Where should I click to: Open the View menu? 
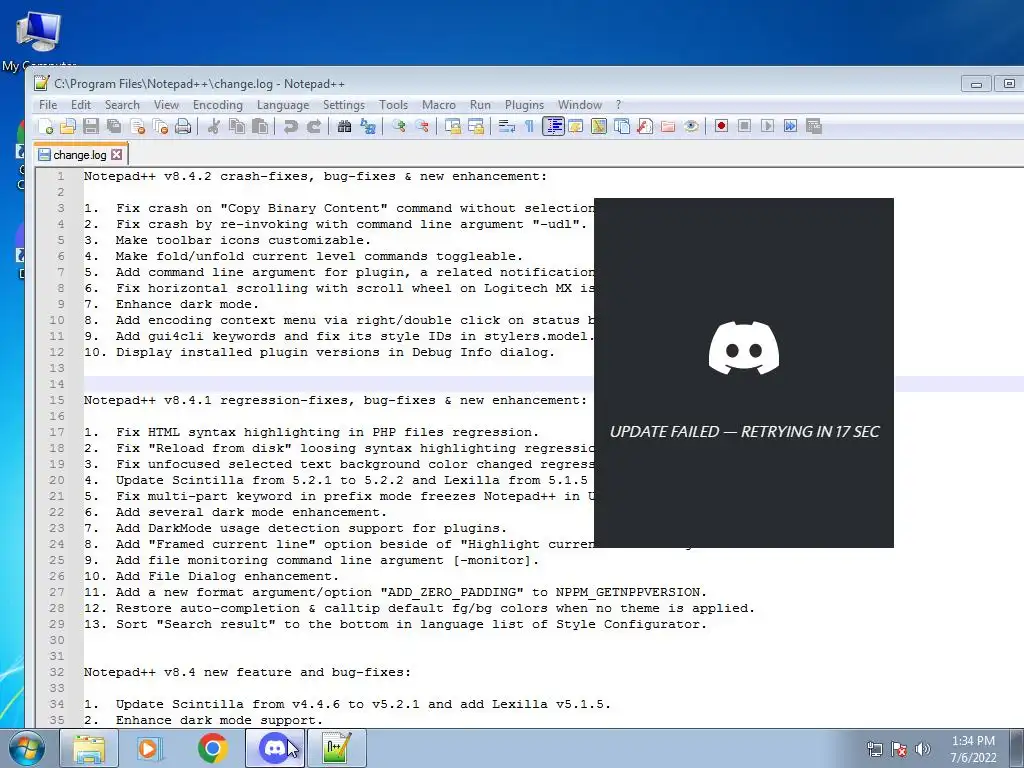pos(166,105)
